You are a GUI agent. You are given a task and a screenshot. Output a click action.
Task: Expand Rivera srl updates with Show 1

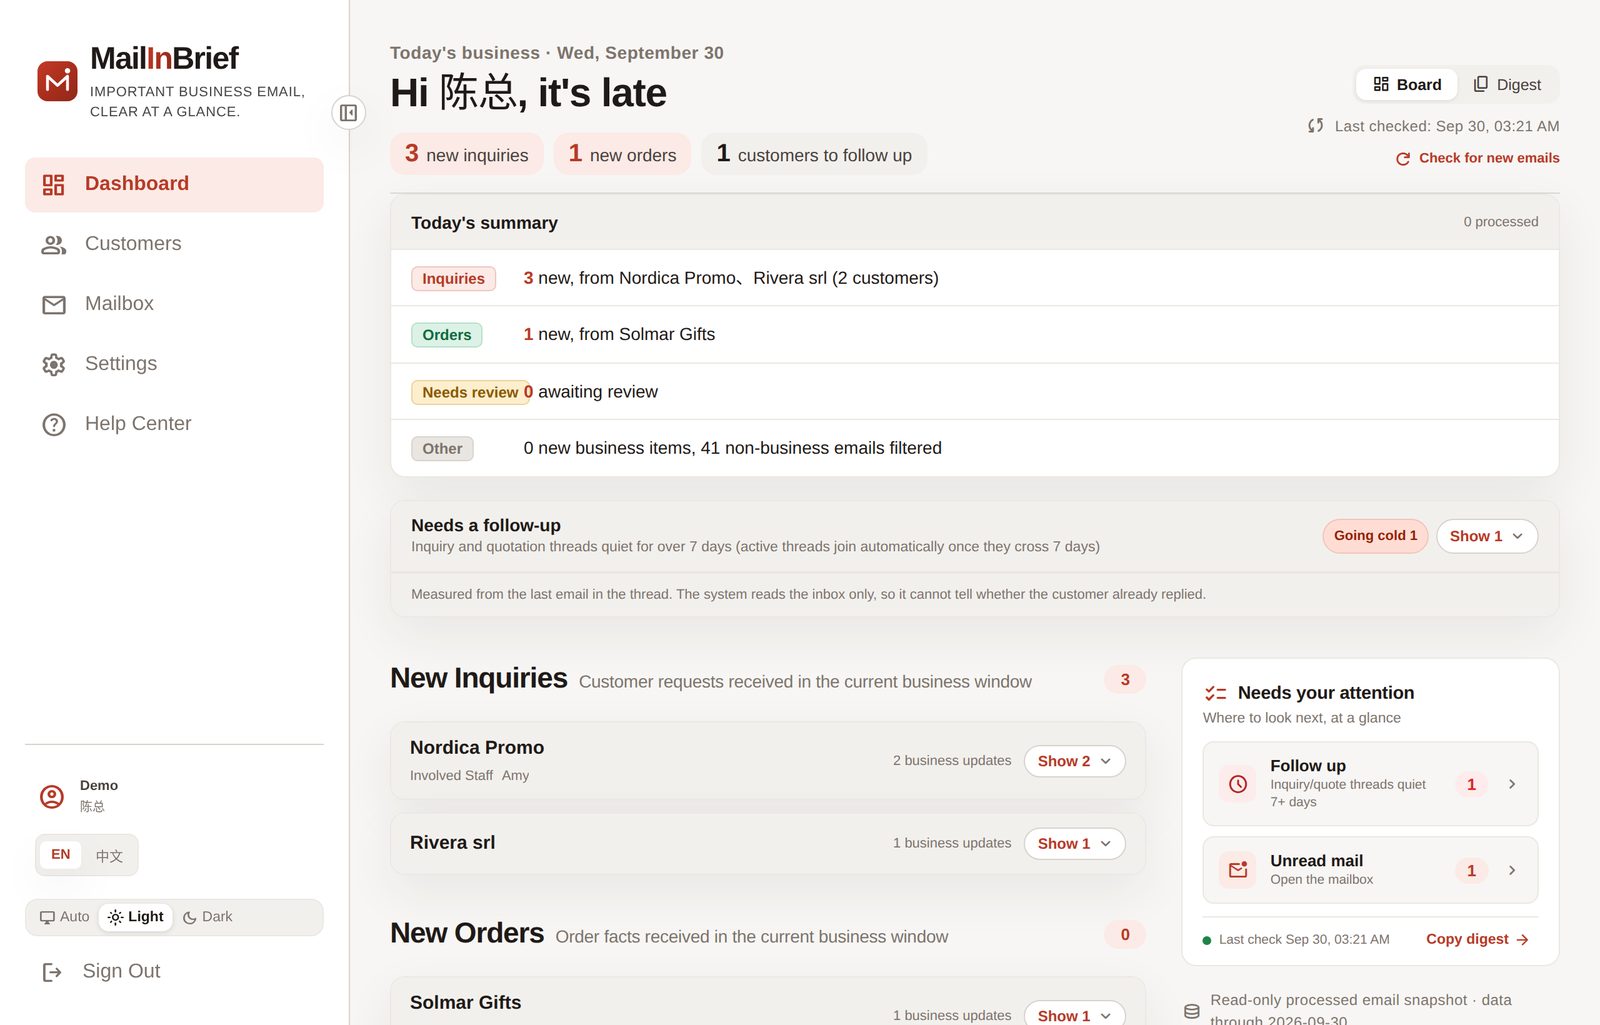1075,844
